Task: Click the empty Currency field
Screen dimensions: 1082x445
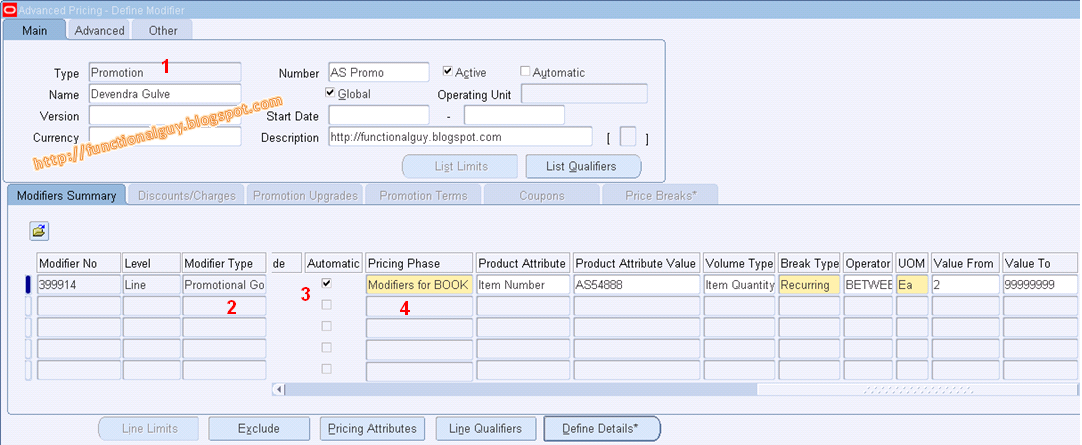Action: 165,137
